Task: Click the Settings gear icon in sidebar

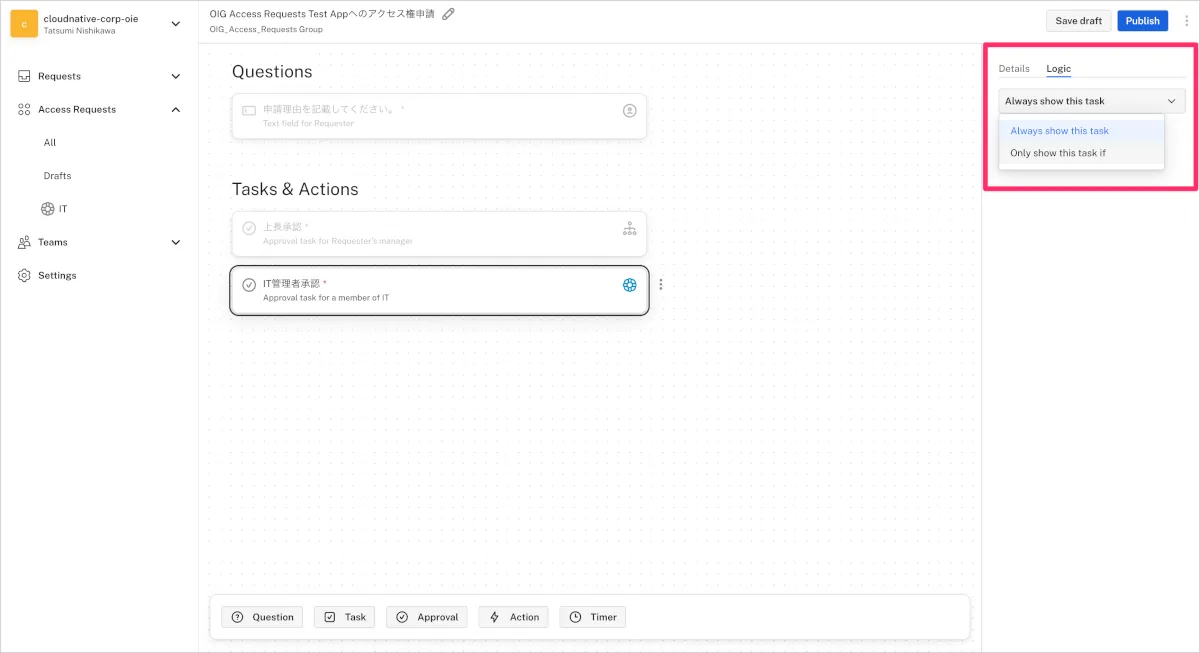Action: point(24,275)
